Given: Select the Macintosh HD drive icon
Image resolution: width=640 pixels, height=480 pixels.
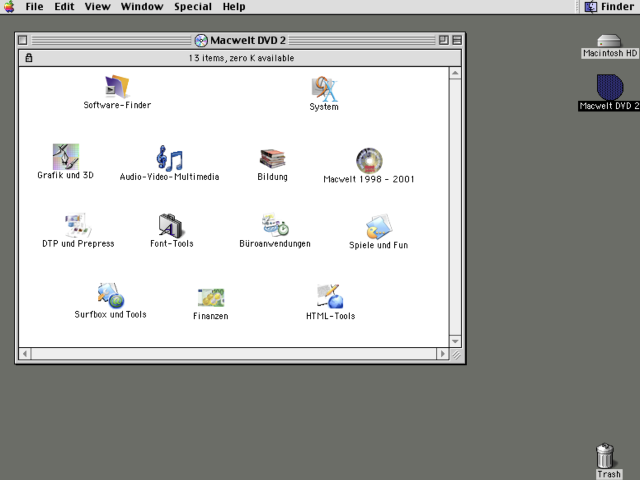Looking at the screenshot, I should [609, 41].
